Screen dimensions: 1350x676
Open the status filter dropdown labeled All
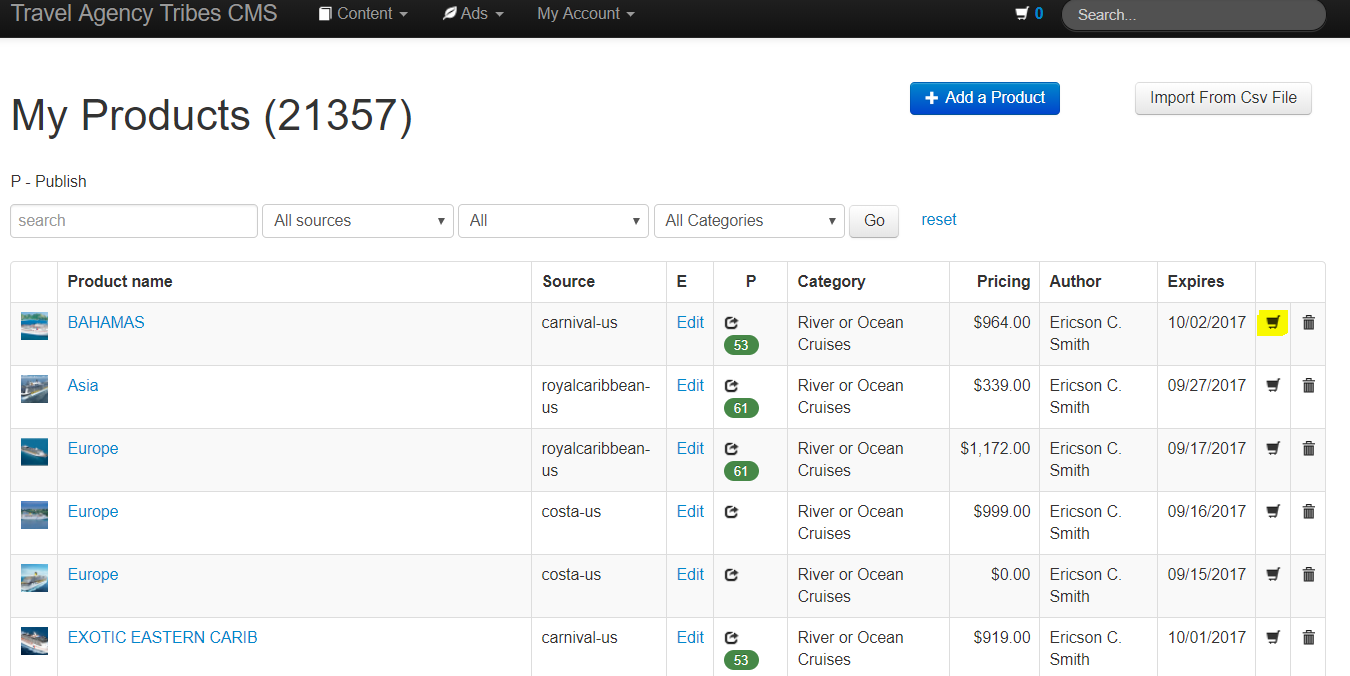553,221
